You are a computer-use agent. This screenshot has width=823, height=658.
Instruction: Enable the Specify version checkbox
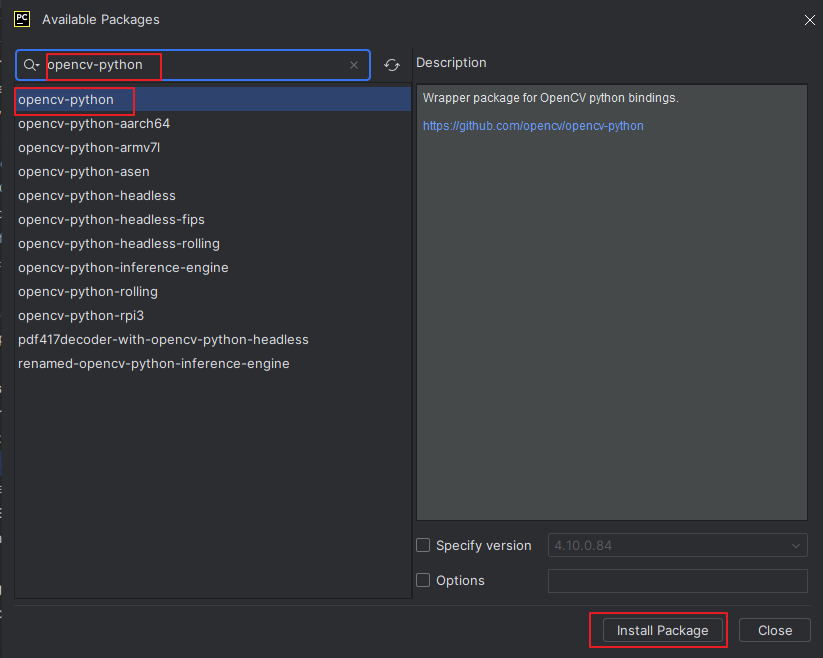tap(423, 545)
